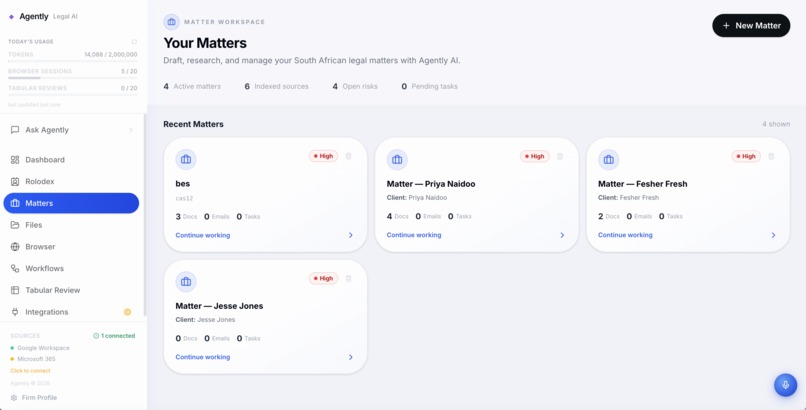
Task: Click the chevron on Fesher Fresh card
Action: point(773,235)
